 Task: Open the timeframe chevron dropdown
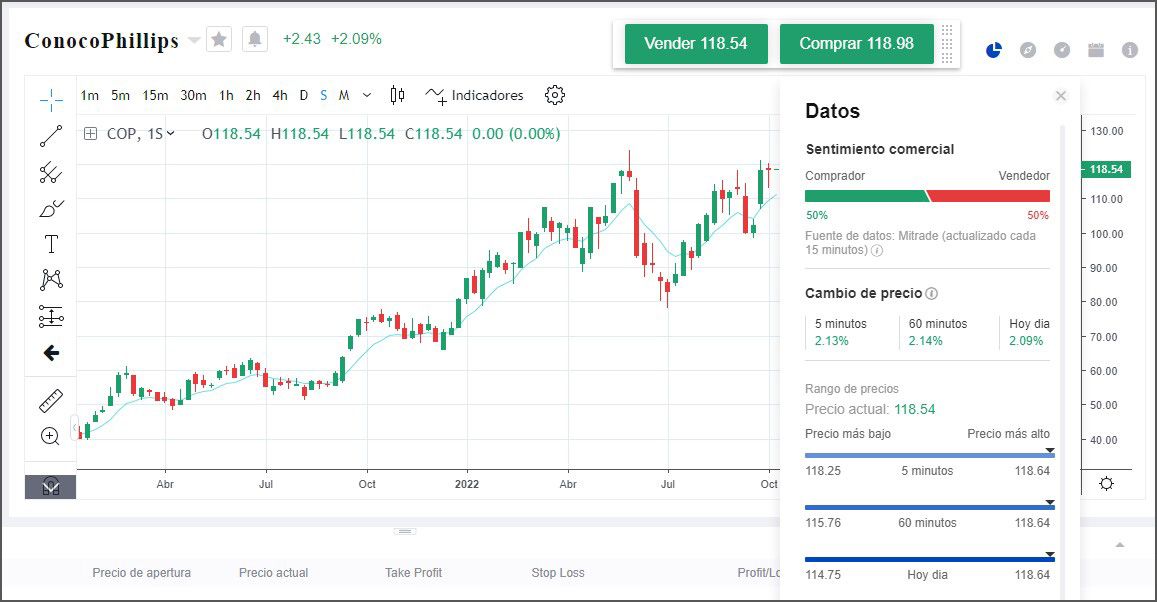[x=366, y=95]
